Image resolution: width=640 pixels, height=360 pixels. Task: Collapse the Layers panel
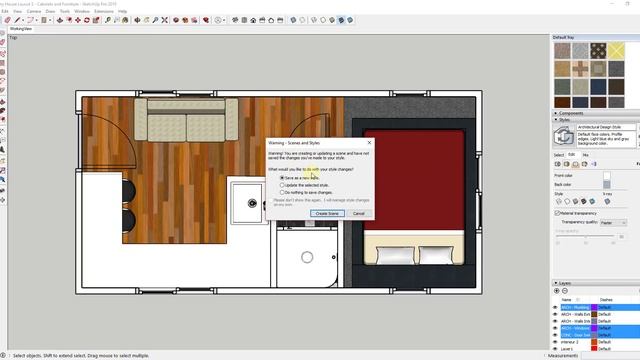pos(556,283)
